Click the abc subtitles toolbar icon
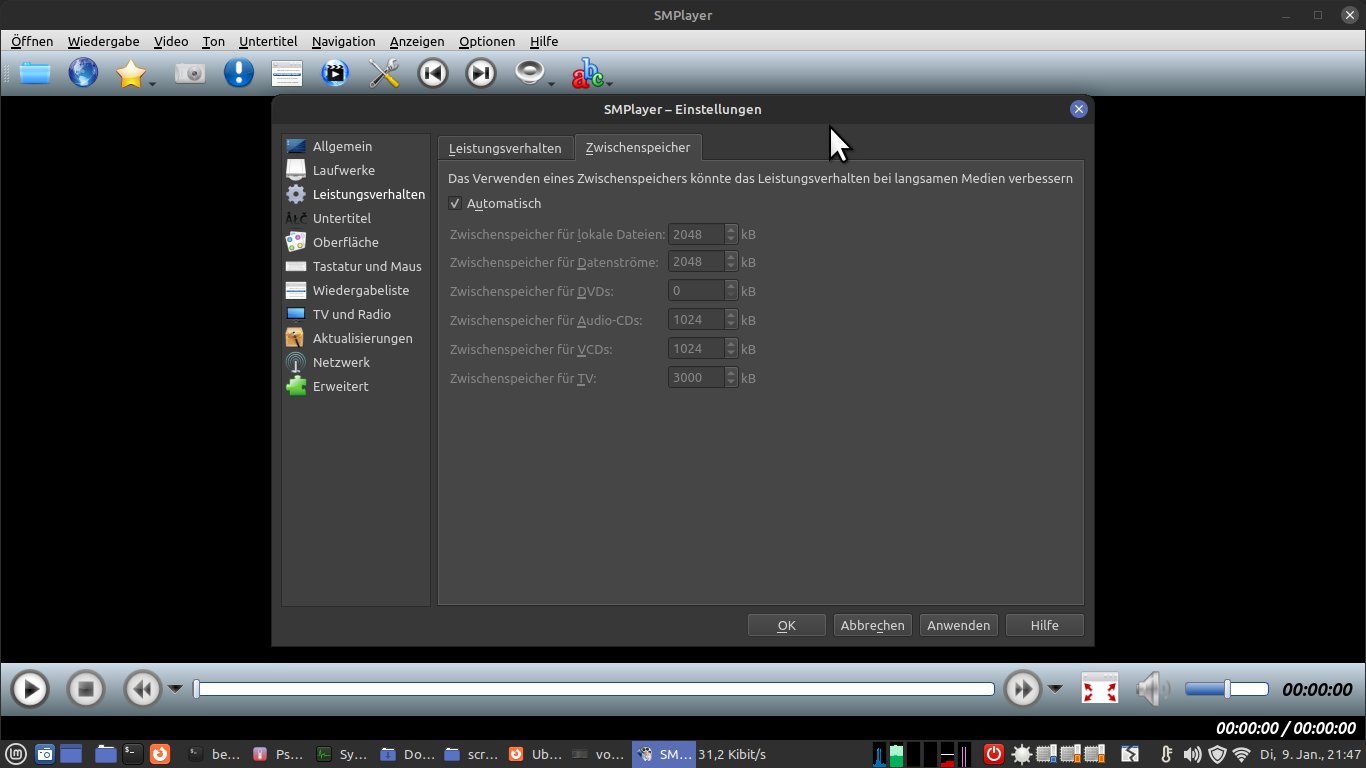 pos(587,73)
